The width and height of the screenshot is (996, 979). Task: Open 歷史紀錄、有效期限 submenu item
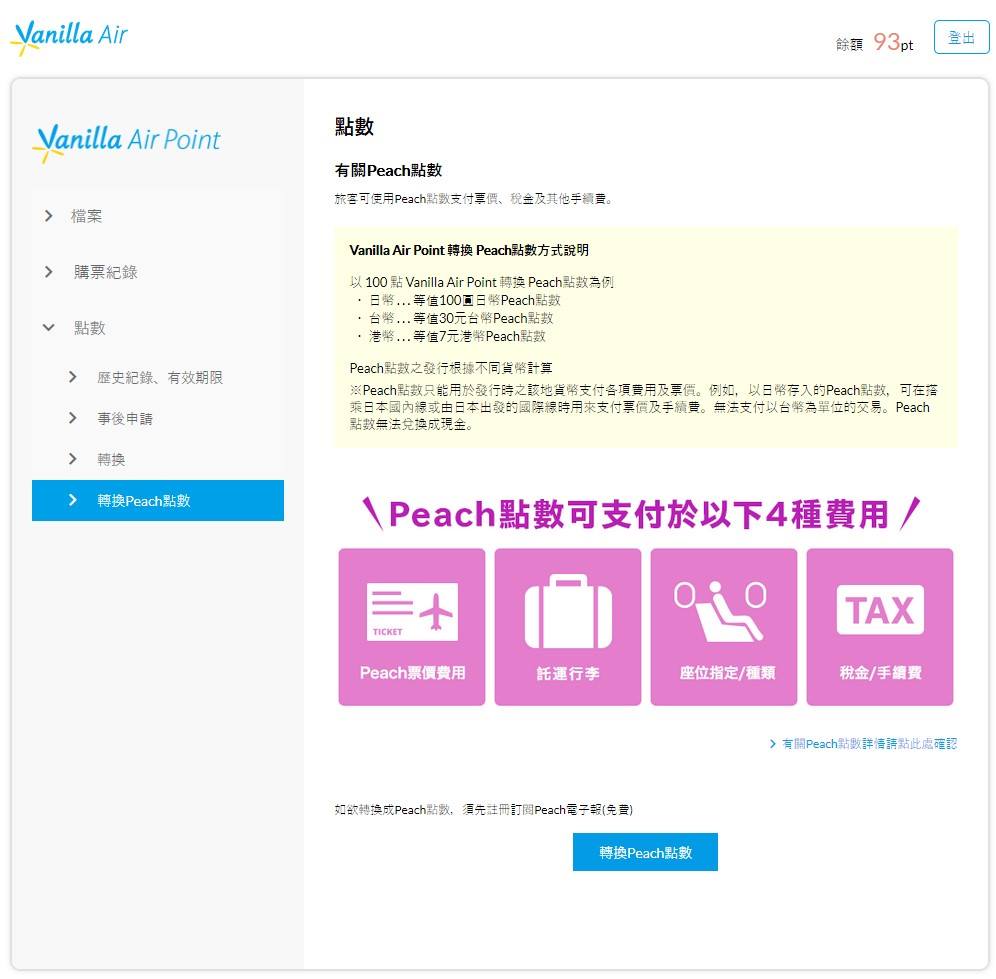pos(160,377)
